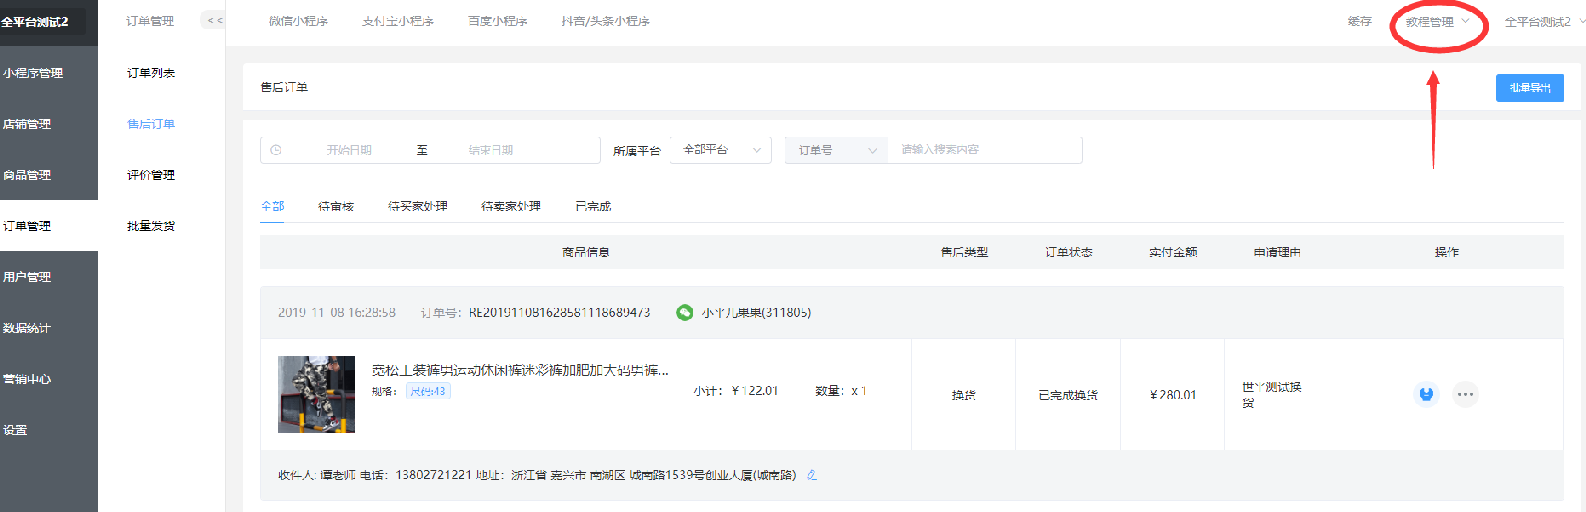Click the edit pencil icon beside the shipping address
1586x512 pixels.
(812, 475)
